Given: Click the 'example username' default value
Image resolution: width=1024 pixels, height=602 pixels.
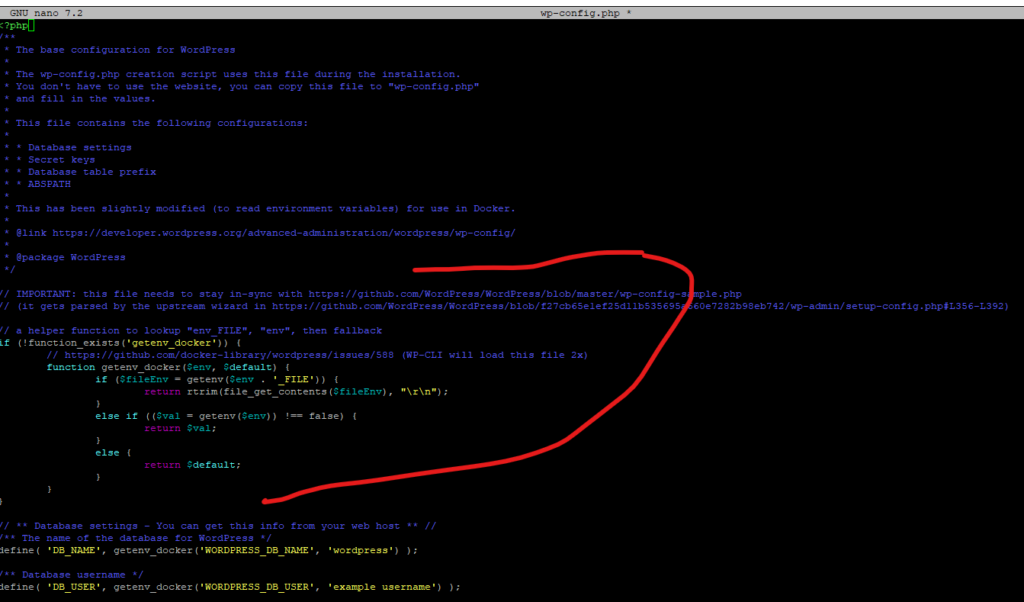Looking at the screenshot, I should (384, 587).
